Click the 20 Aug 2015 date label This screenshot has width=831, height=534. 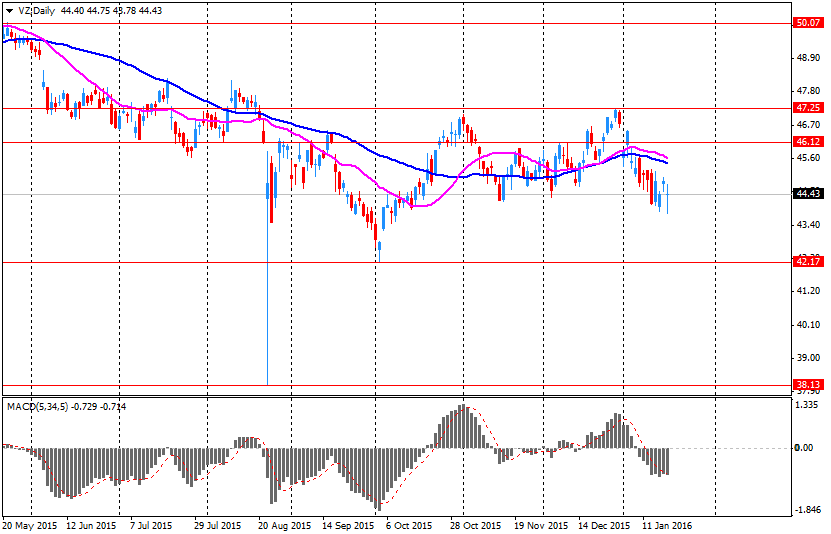click(x=282, y=525)
